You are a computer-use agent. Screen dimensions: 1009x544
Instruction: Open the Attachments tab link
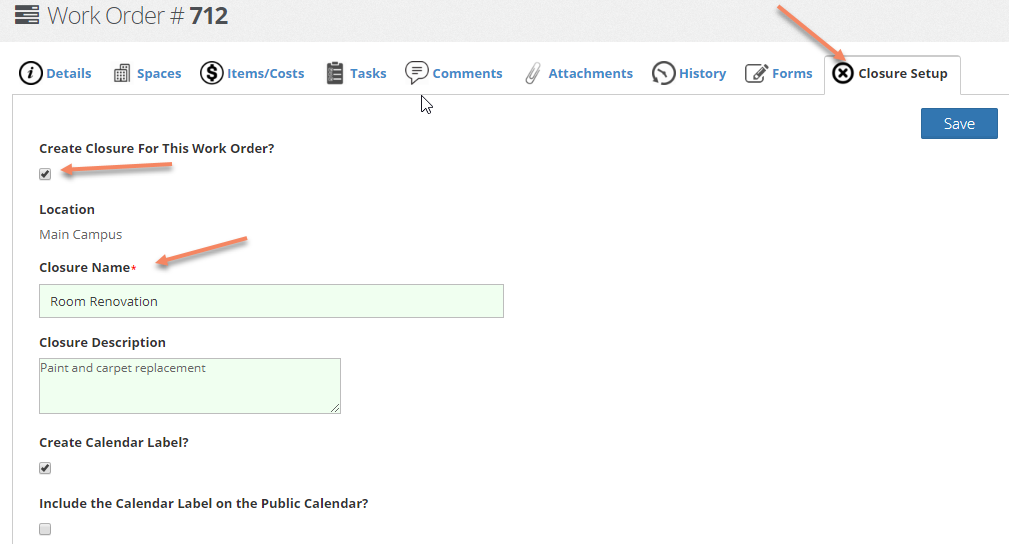(x=590, y=73)
